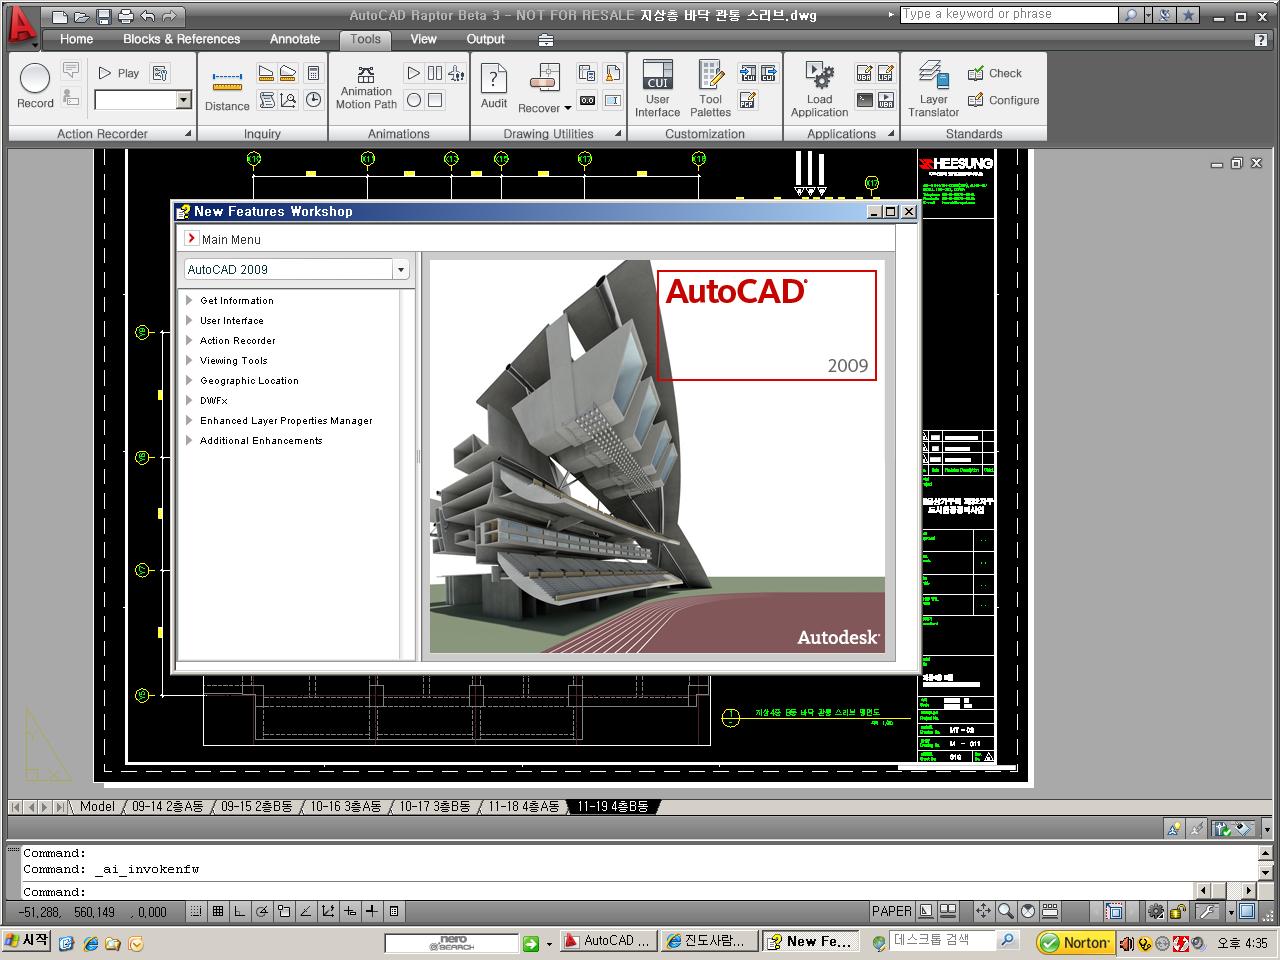Select the Pan tool in status bar
Screen dimensions: 1280x960
click(x=984, y=911)
